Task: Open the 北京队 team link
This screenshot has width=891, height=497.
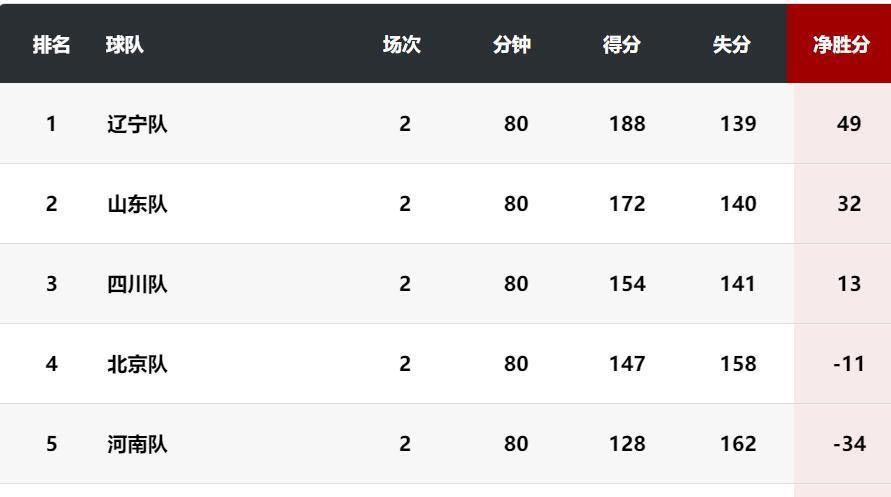Action: pyautogui.click(x=137, y=364)
